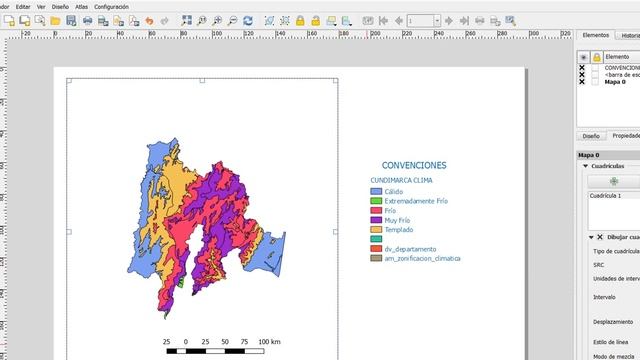Switch to the Elementos tab
The image size is (640, 360).
point(596,36)
